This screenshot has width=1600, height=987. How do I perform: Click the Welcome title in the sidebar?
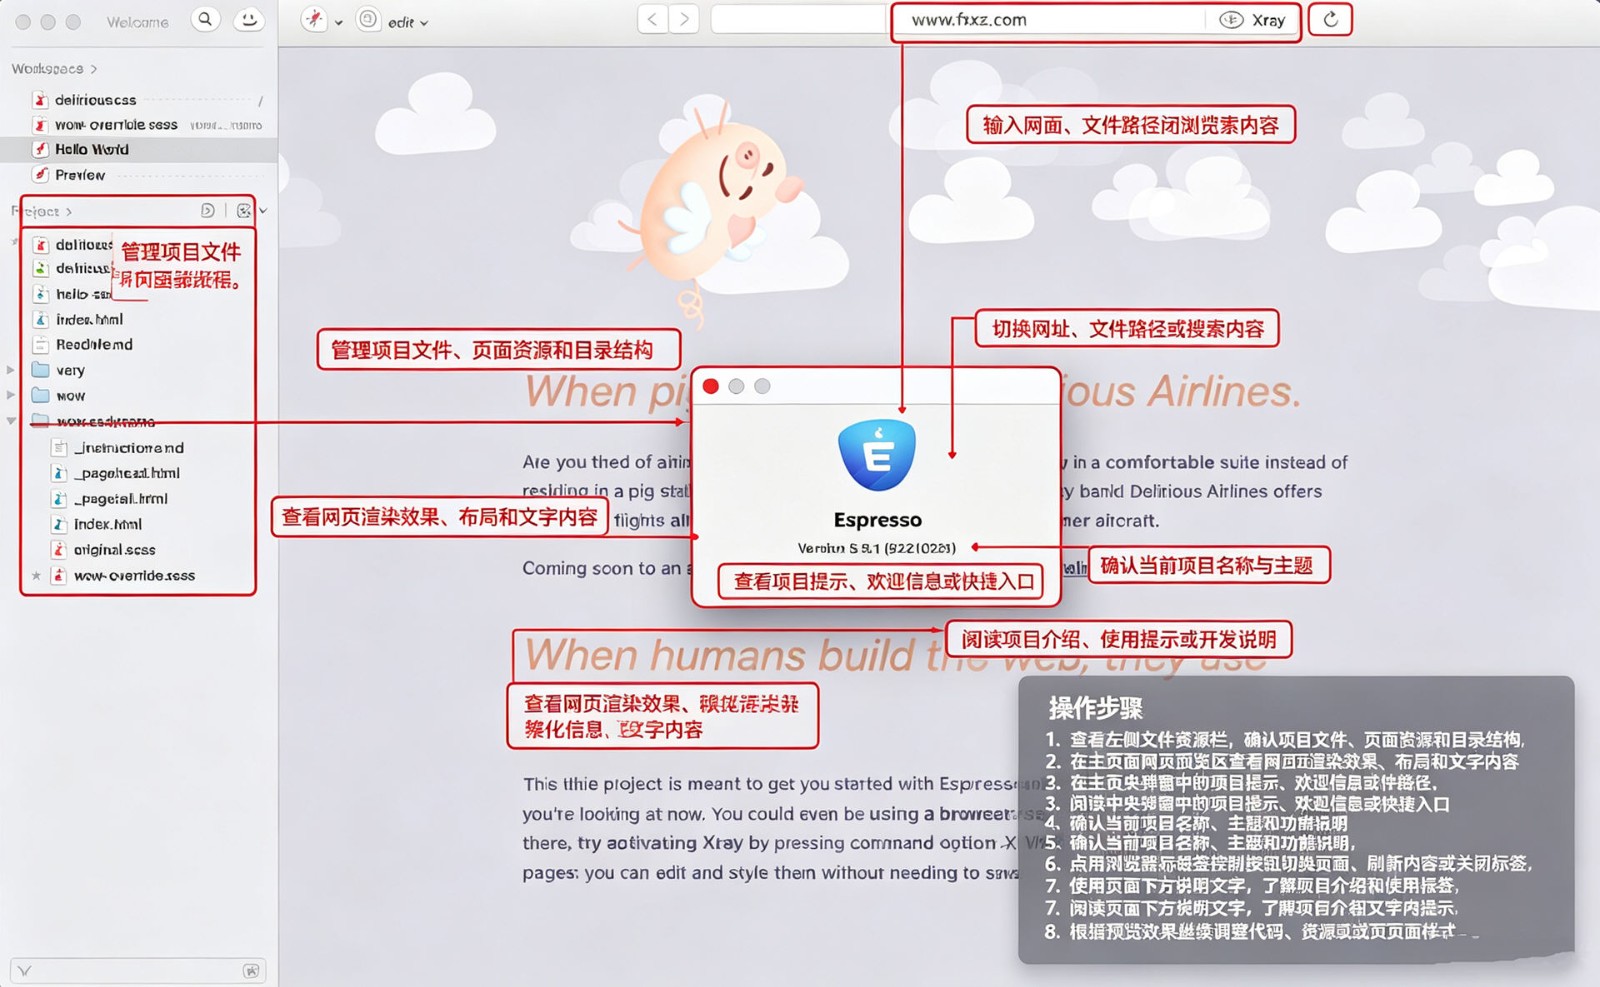[138, 22]
